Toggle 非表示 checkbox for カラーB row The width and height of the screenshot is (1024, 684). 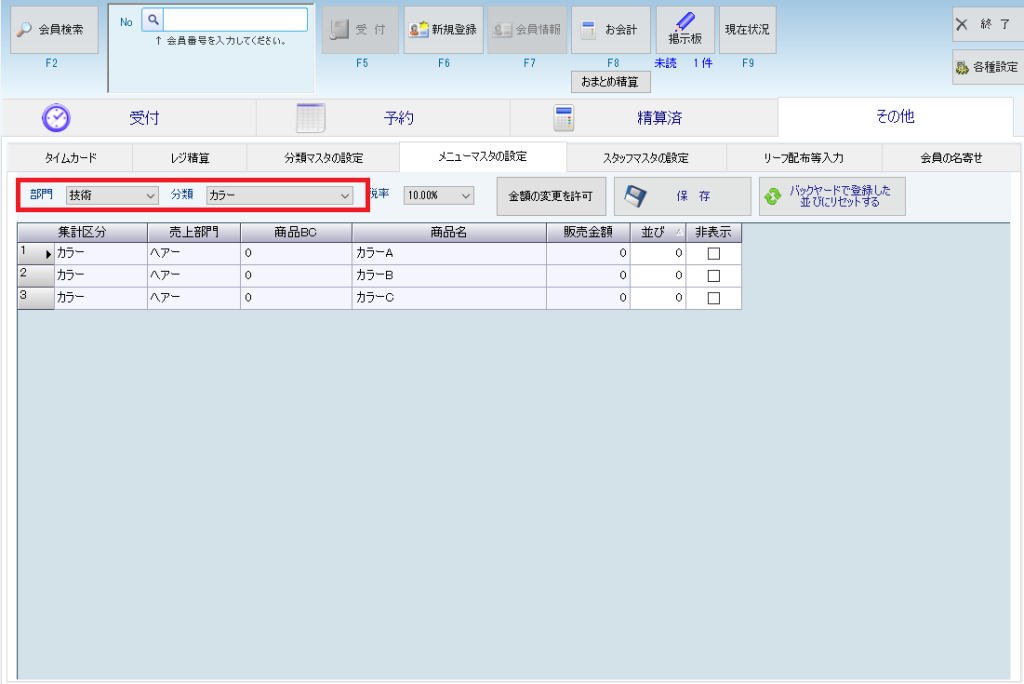[714, 276]
